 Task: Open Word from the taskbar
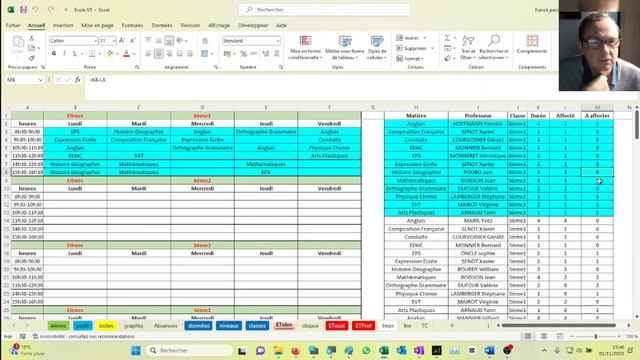[489, 350]
